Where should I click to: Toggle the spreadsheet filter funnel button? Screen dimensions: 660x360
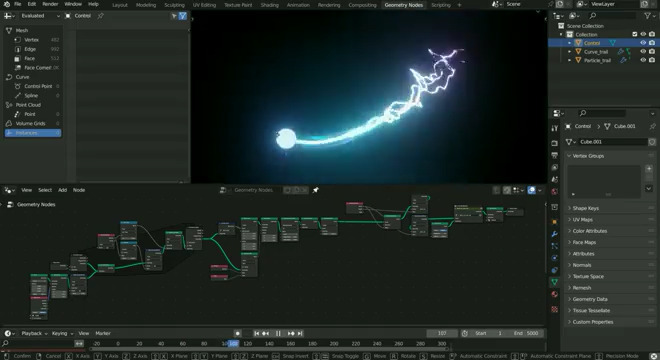[x=183, y=16]
